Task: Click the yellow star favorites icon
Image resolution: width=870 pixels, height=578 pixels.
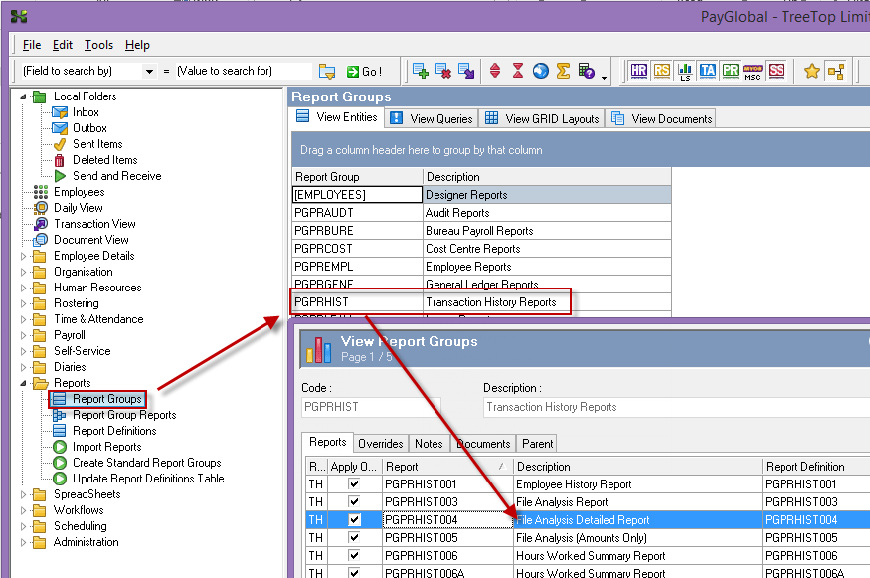Action: pos(812,71)
